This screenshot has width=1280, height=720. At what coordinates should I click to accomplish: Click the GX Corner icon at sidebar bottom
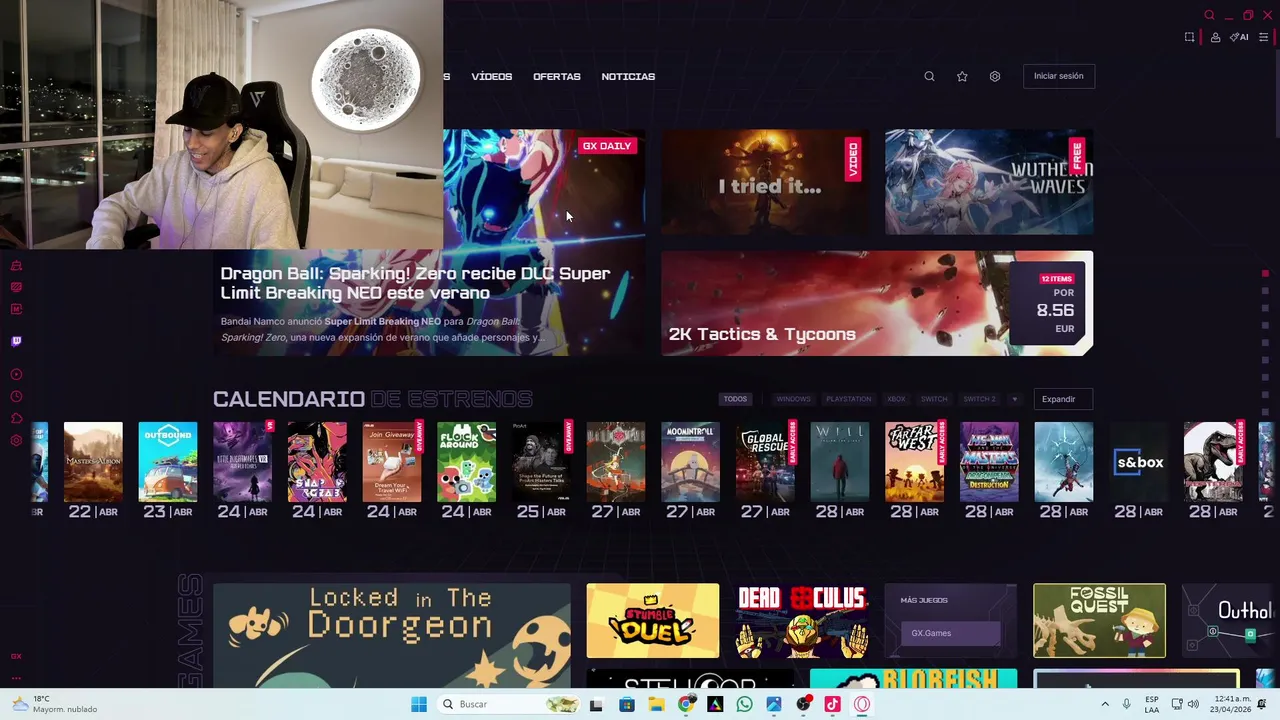(x=16, y=656)
